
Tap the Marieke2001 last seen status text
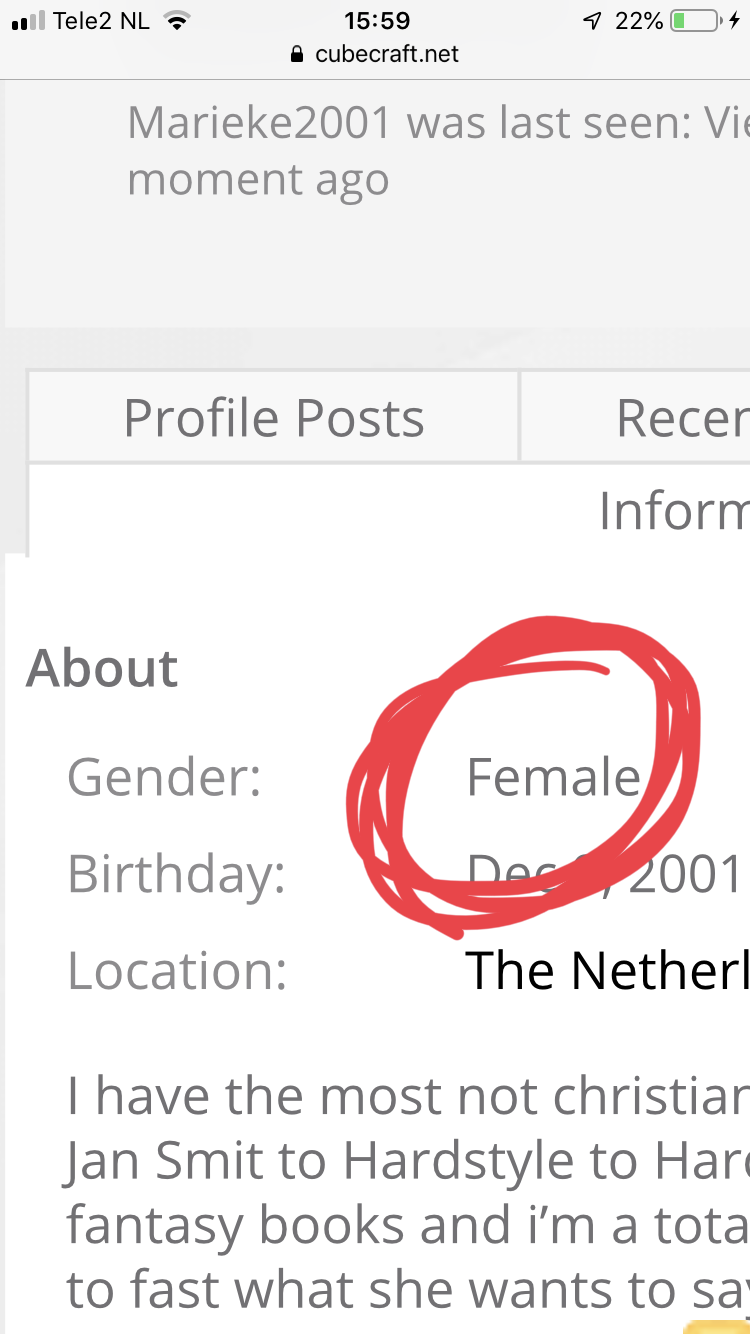pyautogui.click(x=438, y=151)
